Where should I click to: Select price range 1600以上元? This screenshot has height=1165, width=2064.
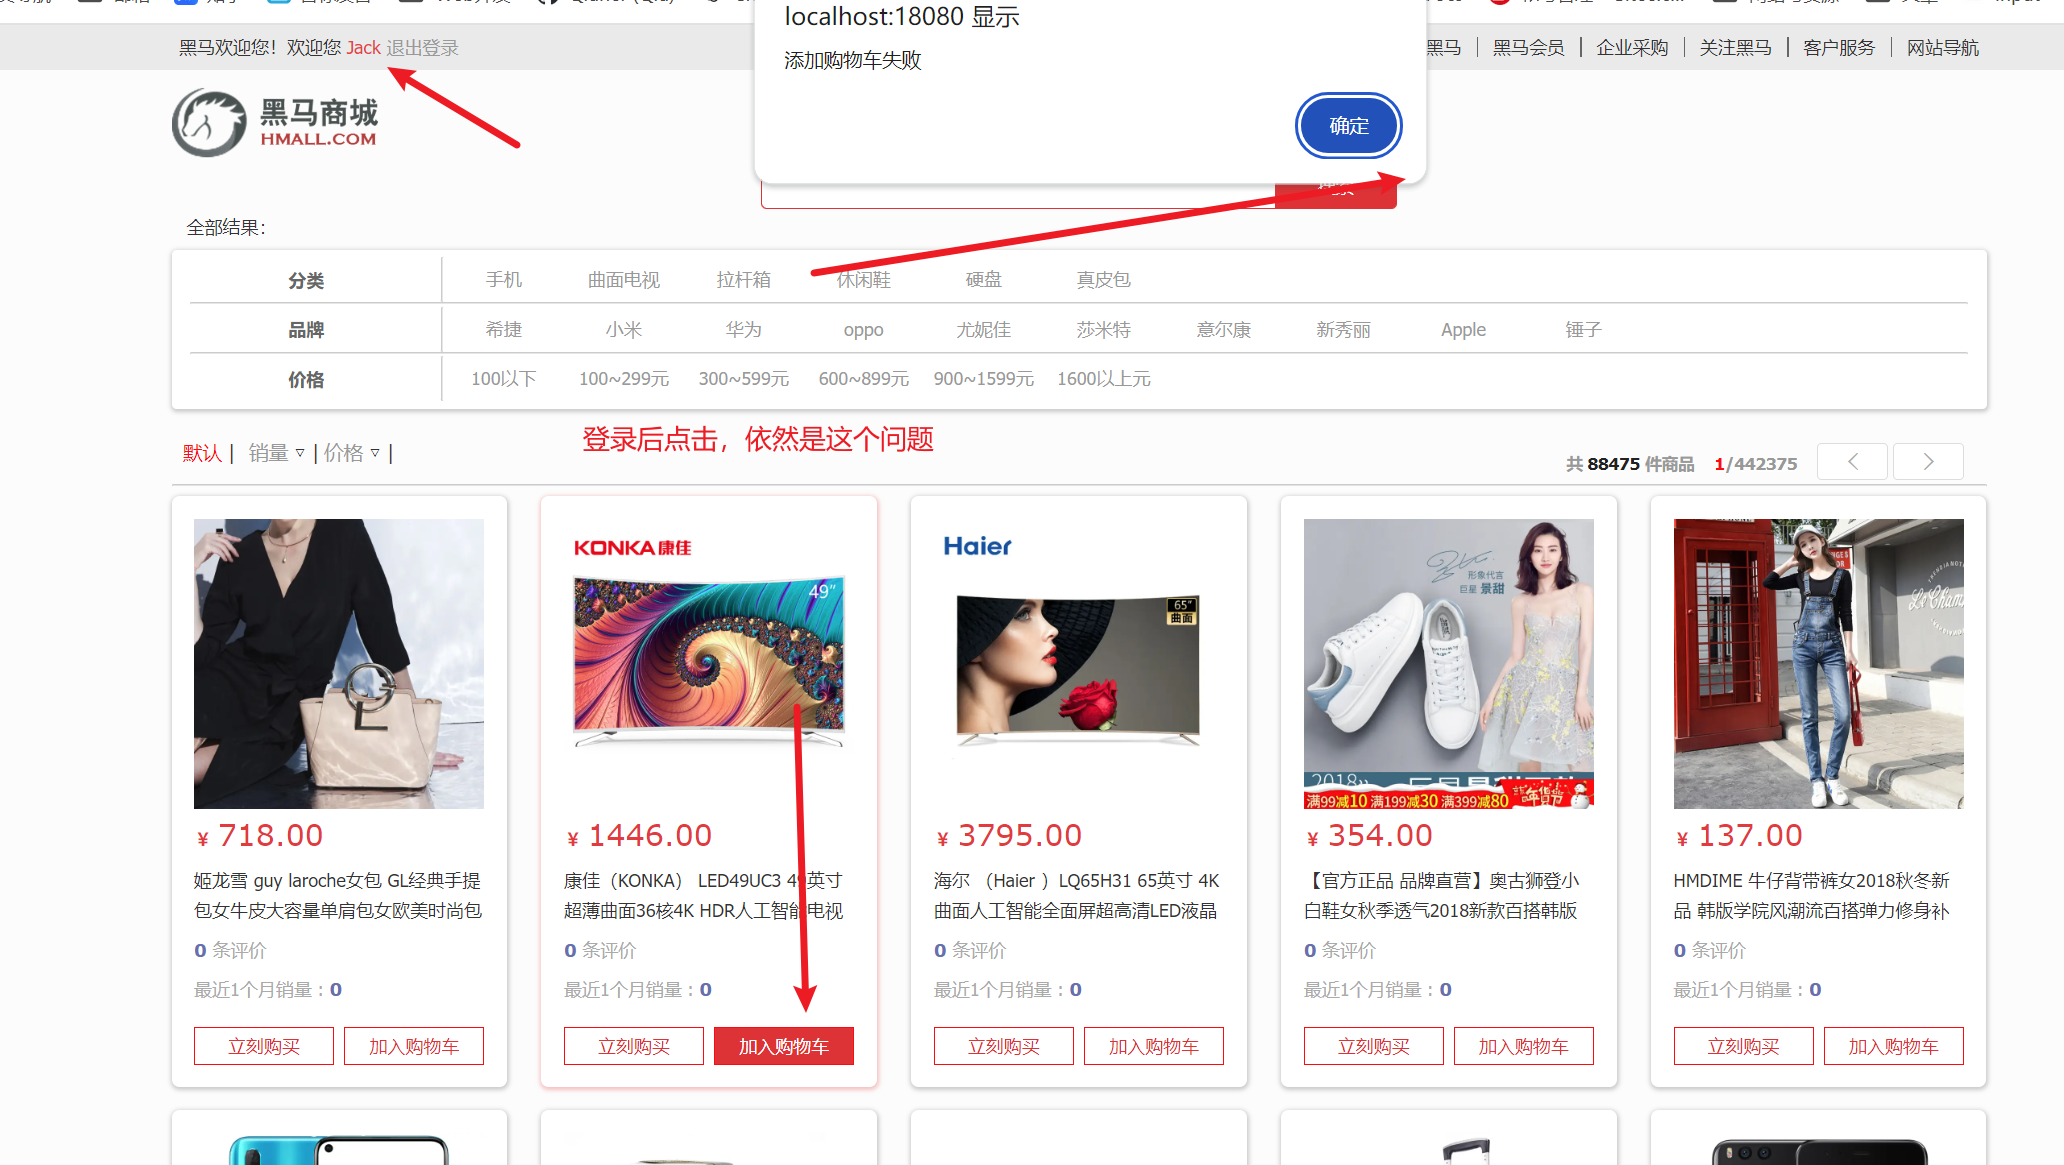click(1104, 379)
